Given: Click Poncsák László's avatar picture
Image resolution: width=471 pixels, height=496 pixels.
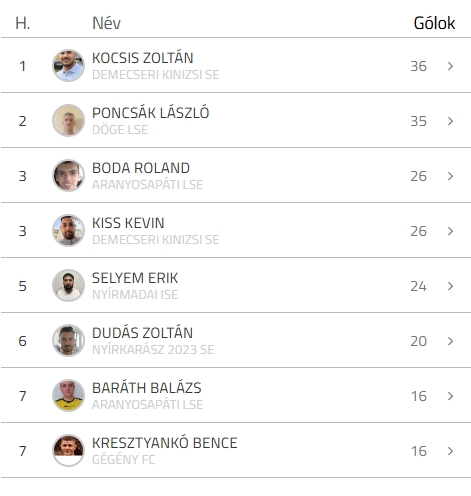Looking at the screenshot, I should (x=68, y=120).
